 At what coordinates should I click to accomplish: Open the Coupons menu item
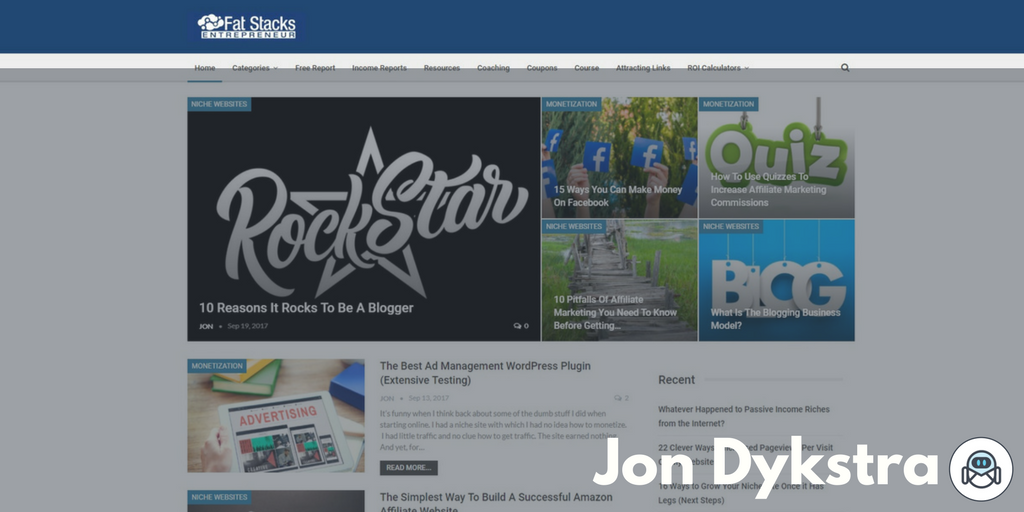542,68
